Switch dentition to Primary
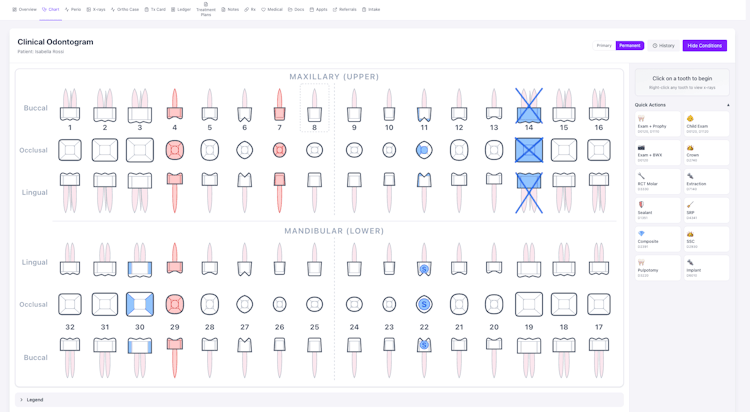Image resolution: width=750 pixels, height=412 pixels. pyautogui.click(x=604, y=45)
